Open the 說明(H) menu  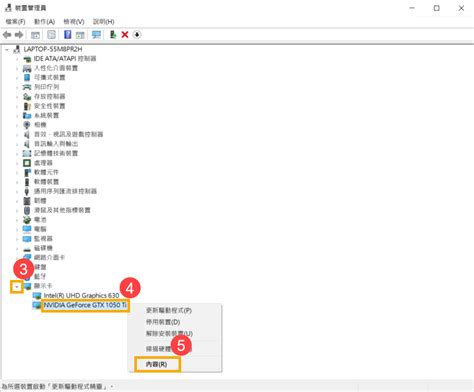pyautogui.click(x=103, y=22)
